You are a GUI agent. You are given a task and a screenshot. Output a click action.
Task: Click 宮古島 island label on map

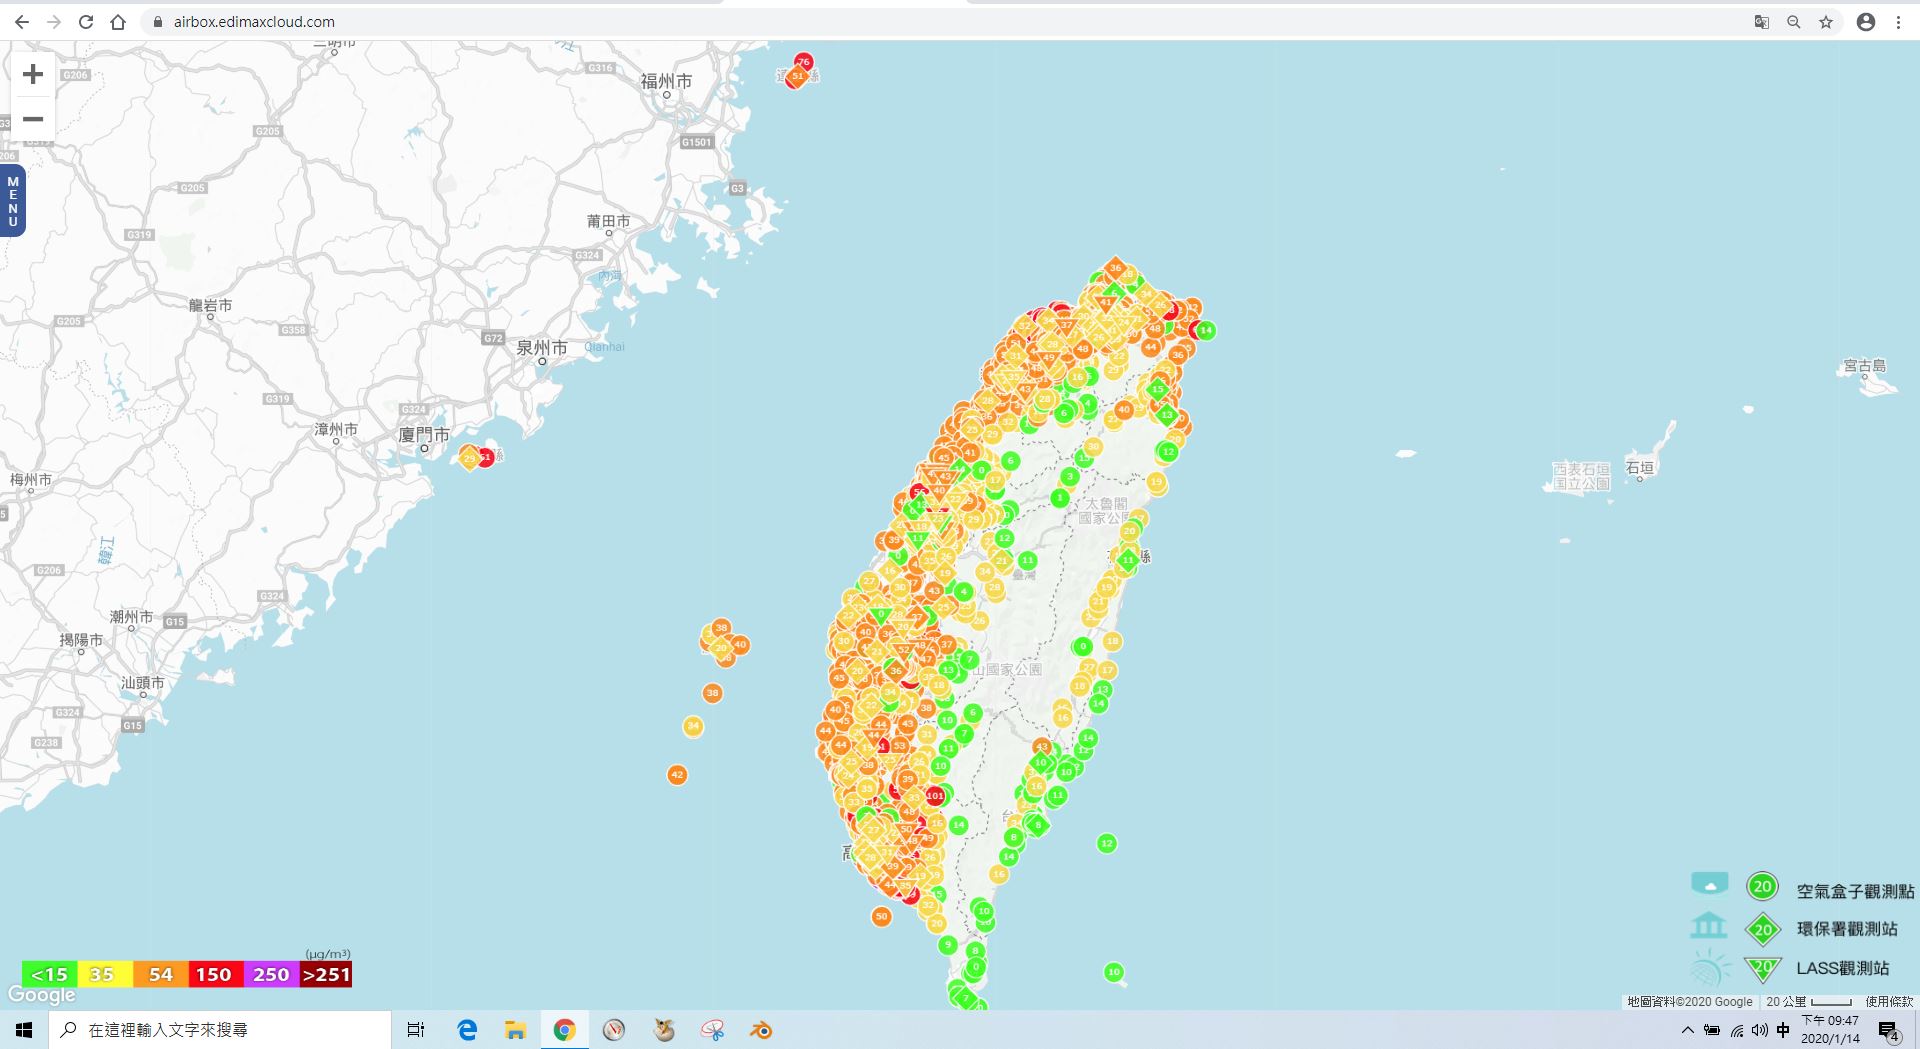[1865, 366]
